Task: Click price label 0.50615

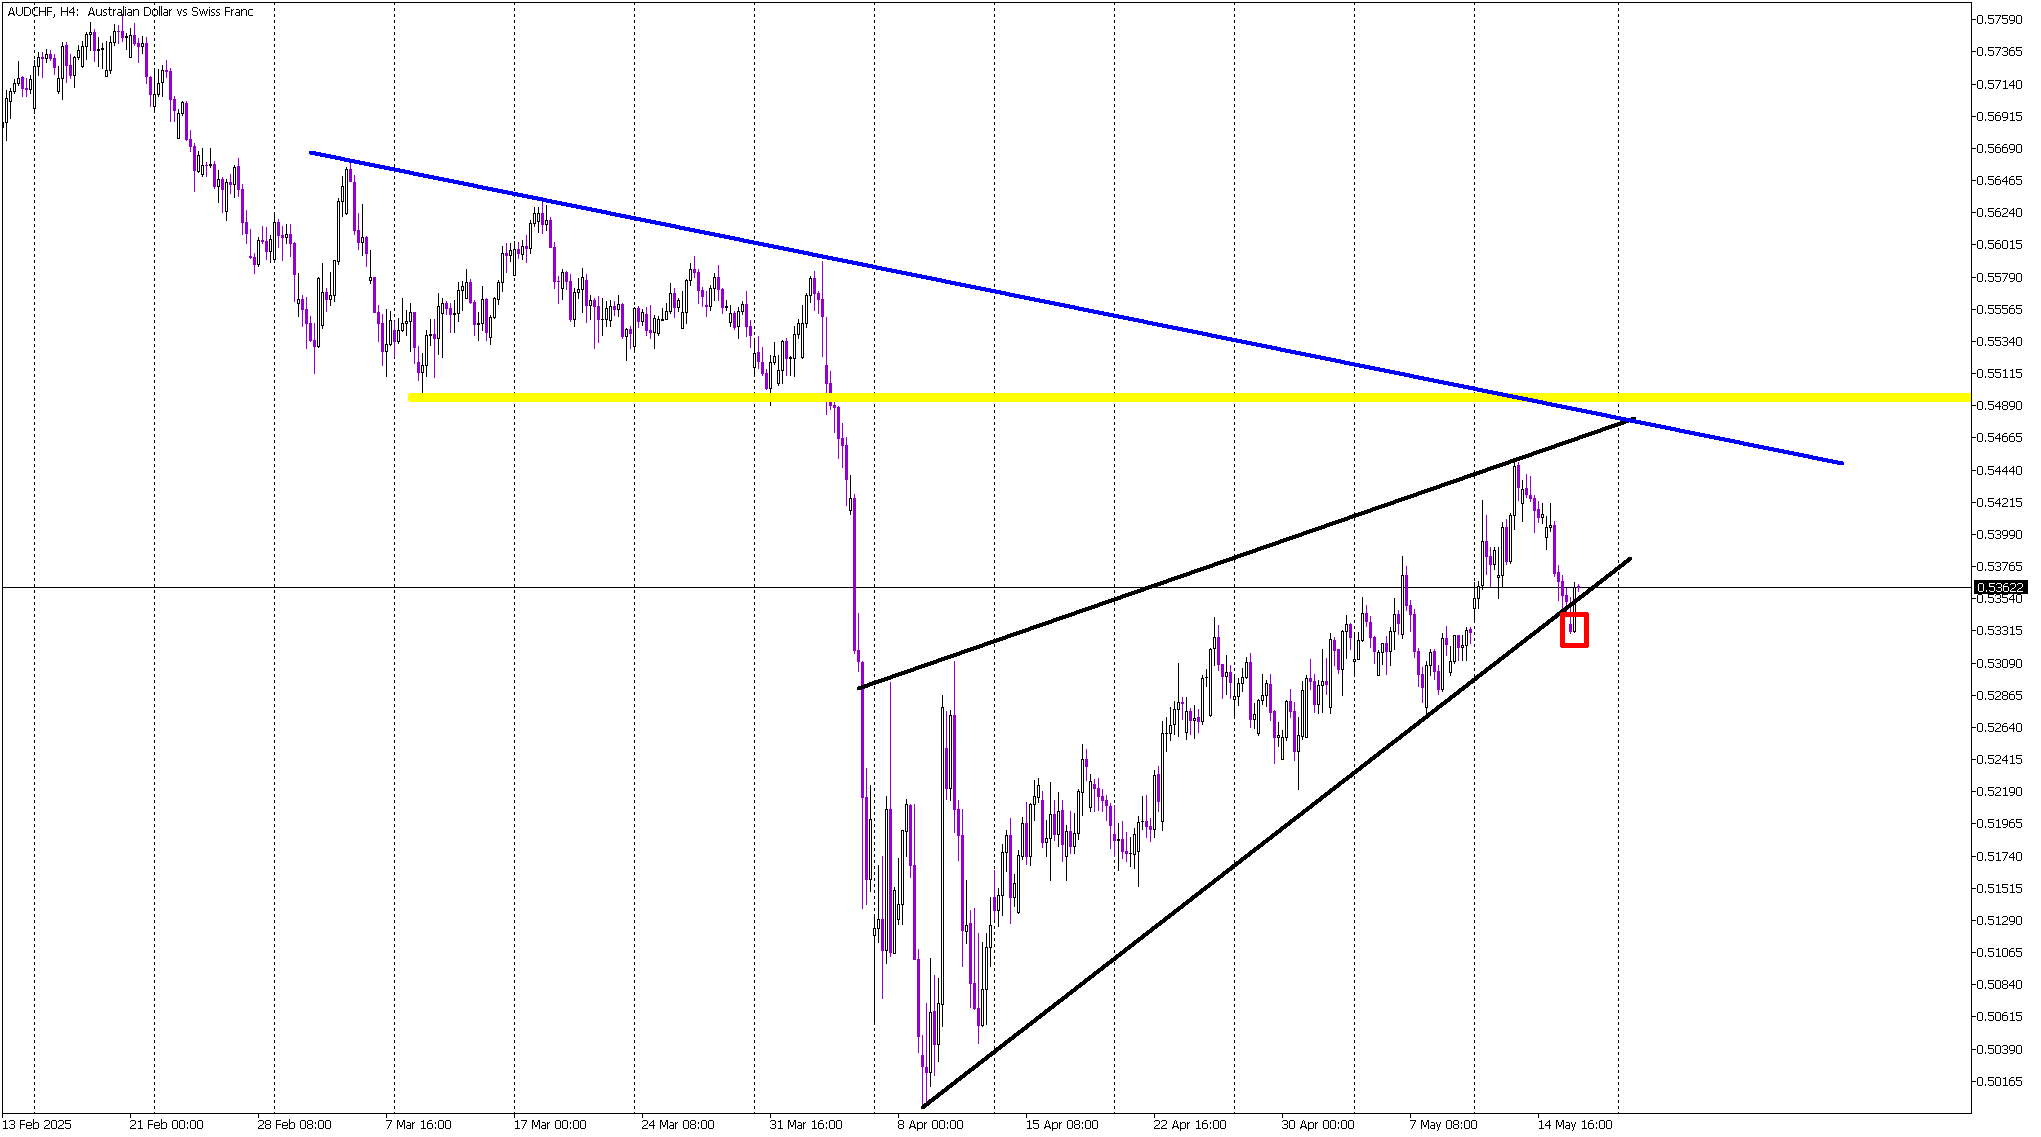Action: tap(2000, 1017)
